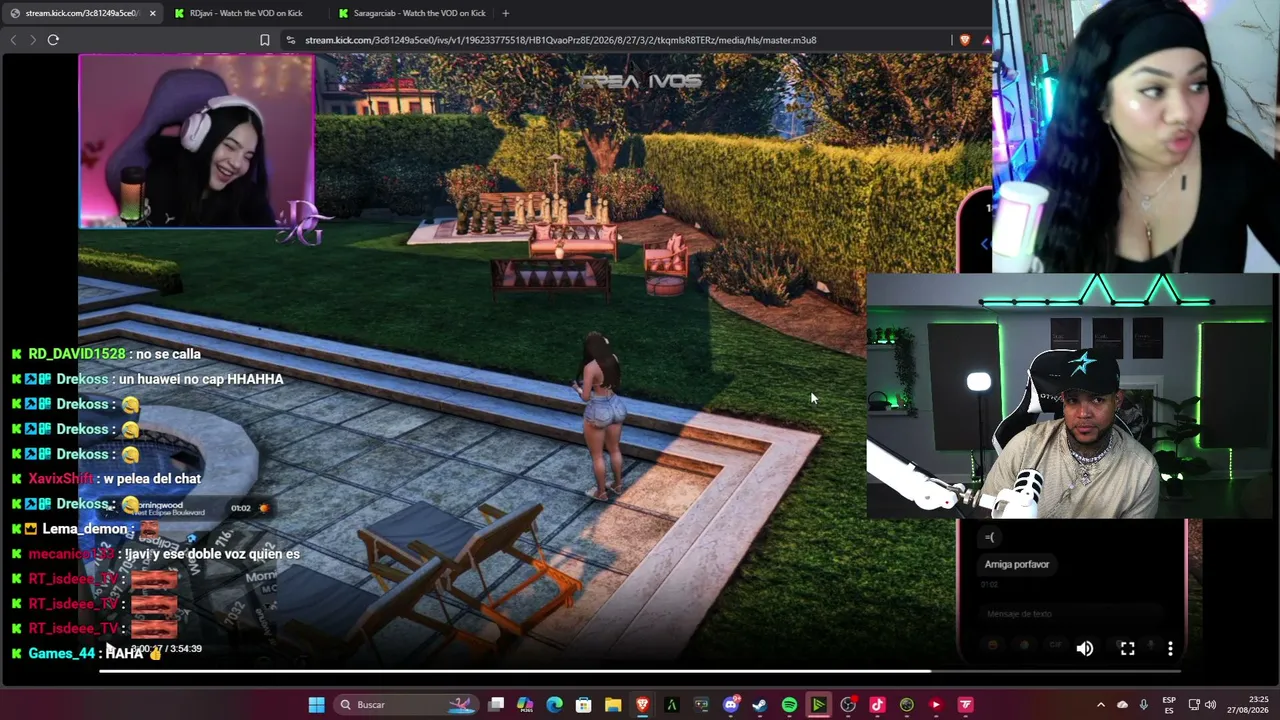This screenshot has height=720, width=1280.
Task: Click the chat message "no se calla"
Action: click(168, 354)
